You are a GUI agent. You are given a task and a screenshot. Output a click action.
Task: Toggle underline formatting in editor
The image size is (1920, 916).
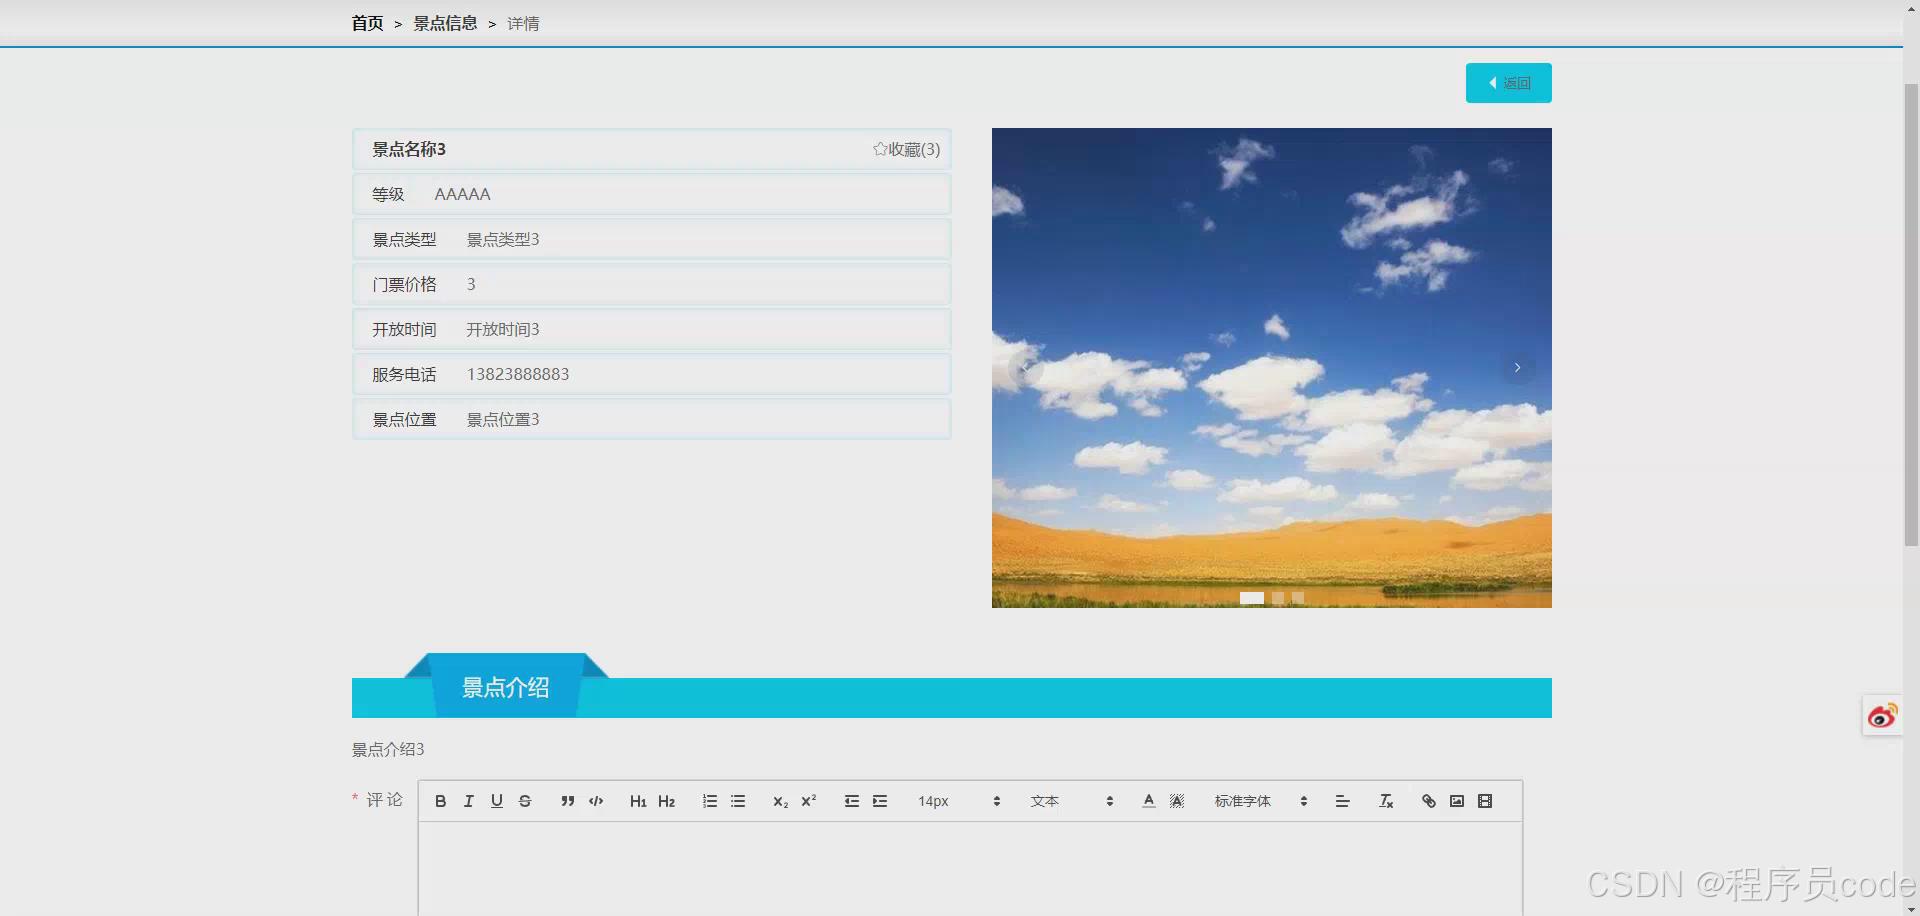coord(496,801)
